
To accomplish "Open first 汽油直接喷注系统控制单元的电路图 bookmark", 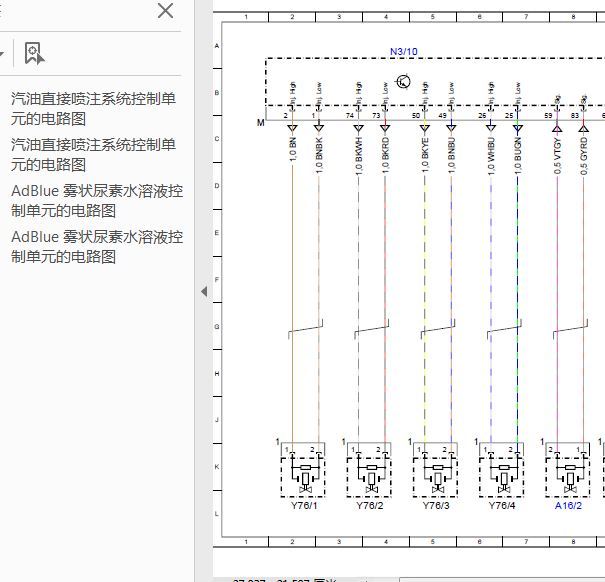I will pyautogui.click(x=93, y=109).
